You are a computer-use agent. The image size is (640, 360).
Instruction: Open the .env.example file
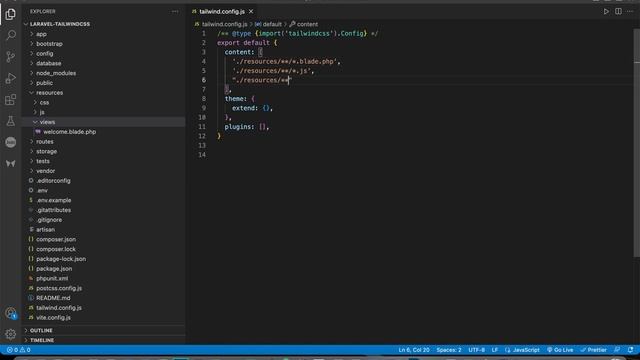(53, 200)
